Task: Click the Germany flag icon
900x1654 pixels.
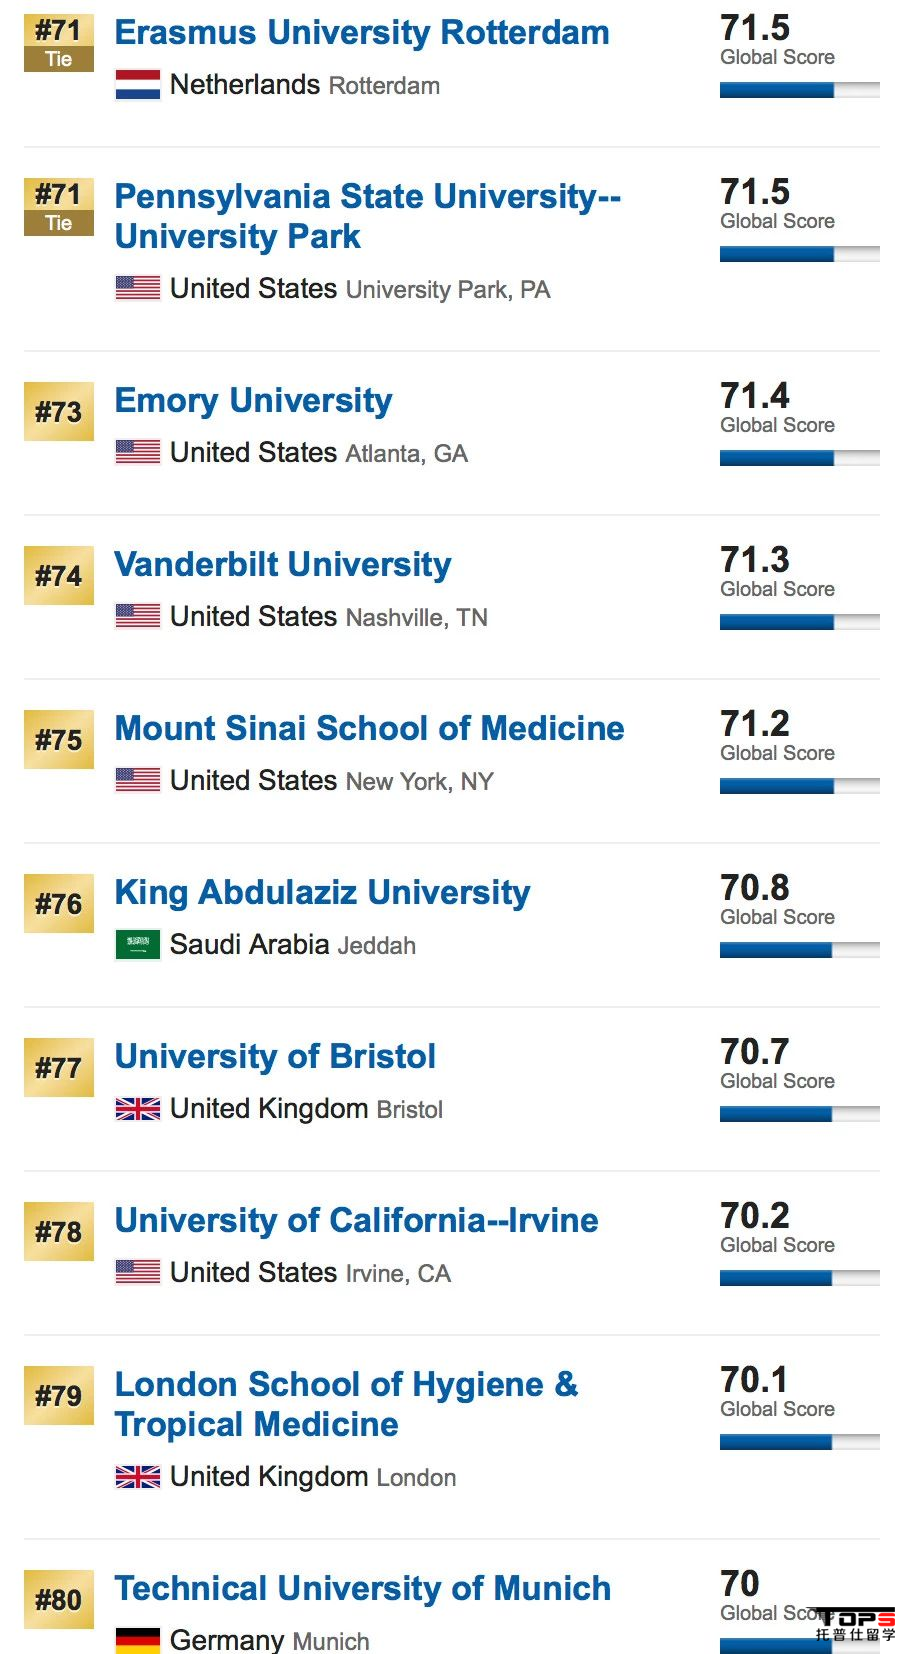Action: (137, 1639)
